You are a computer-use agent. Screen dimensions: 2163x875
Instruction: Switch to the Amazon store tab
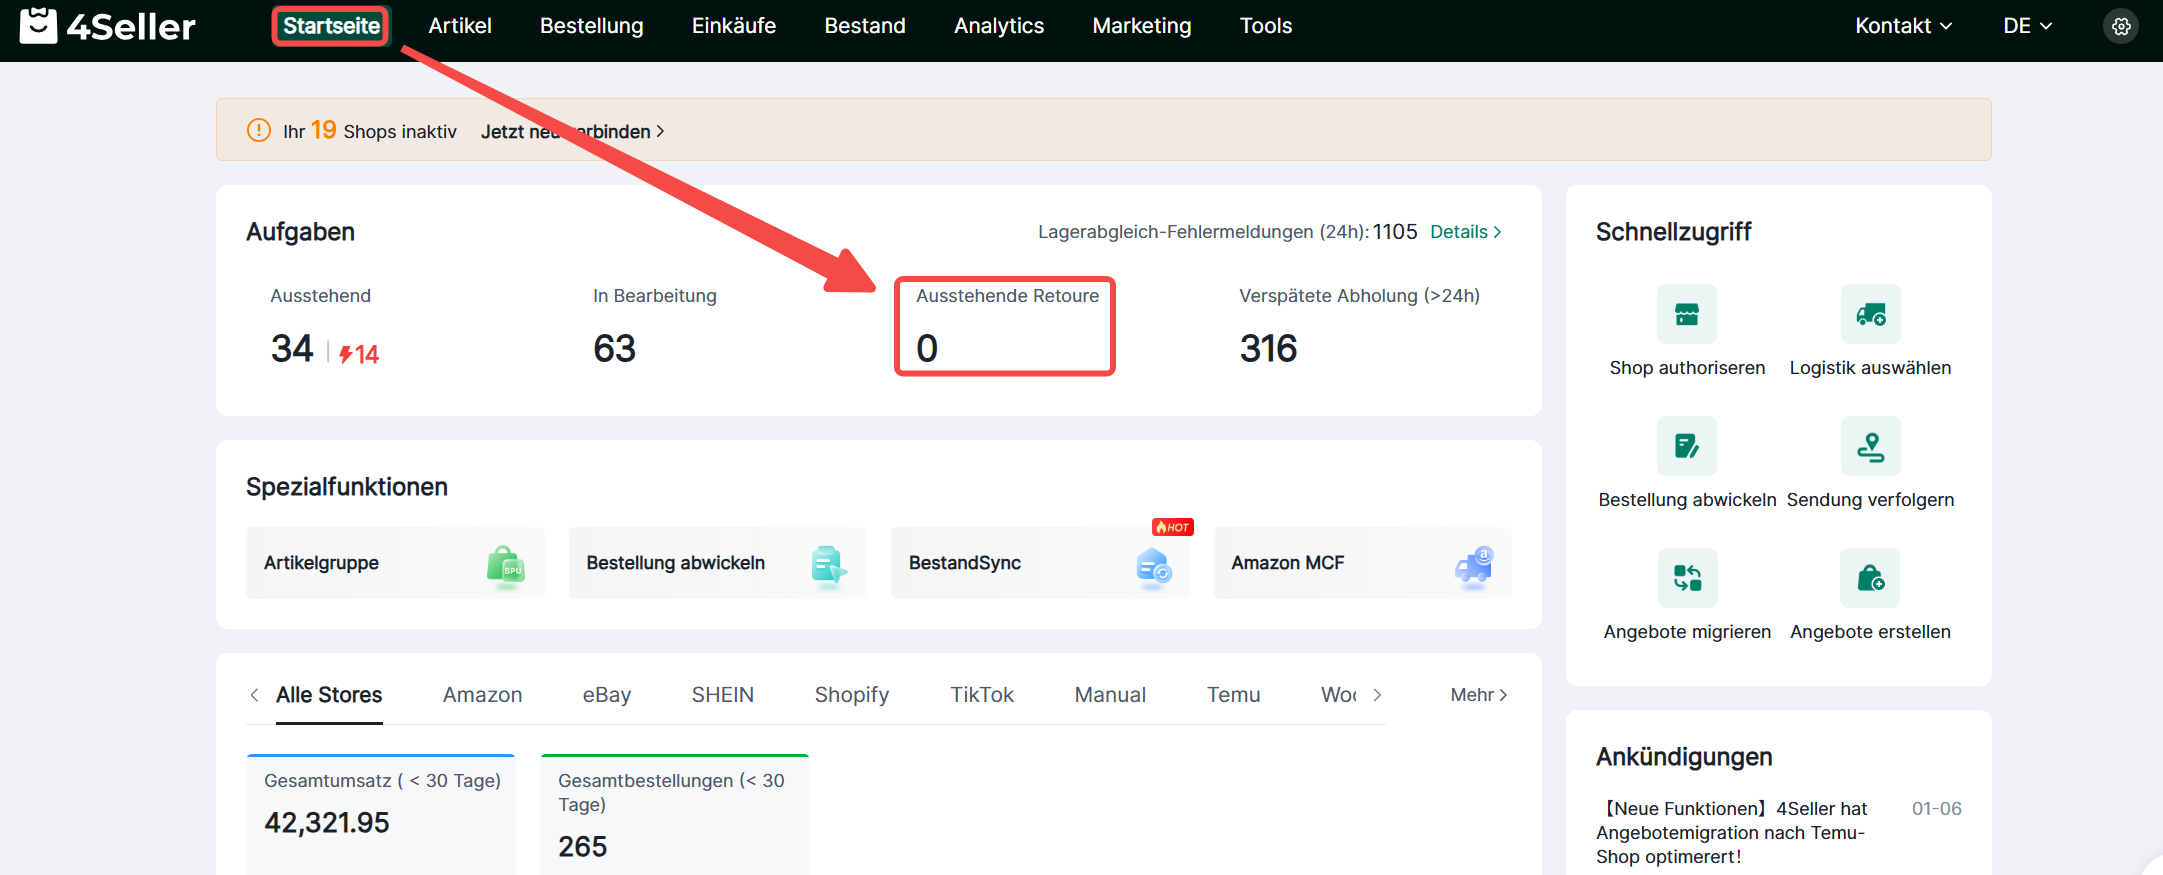point(482,695)
